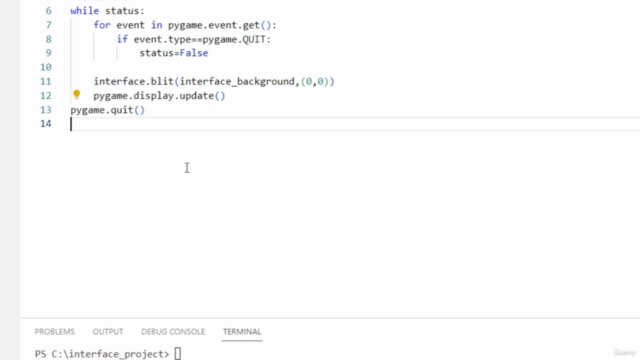Click line number 10 in gutter

tap(46, 67)
